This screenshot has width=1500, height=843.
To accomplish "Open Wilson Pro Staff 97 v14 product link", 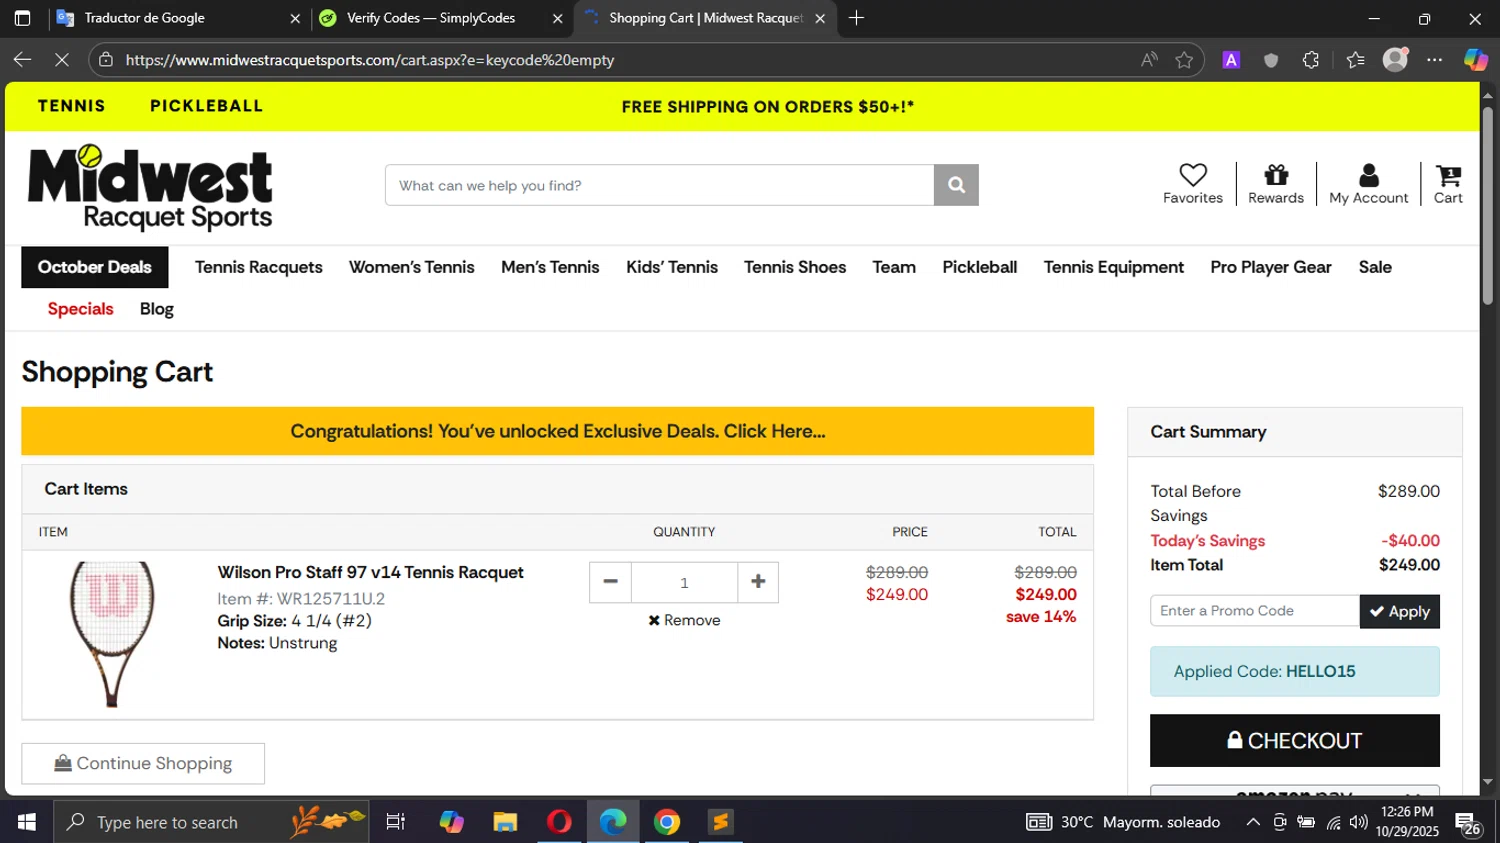I will point(370,572).
